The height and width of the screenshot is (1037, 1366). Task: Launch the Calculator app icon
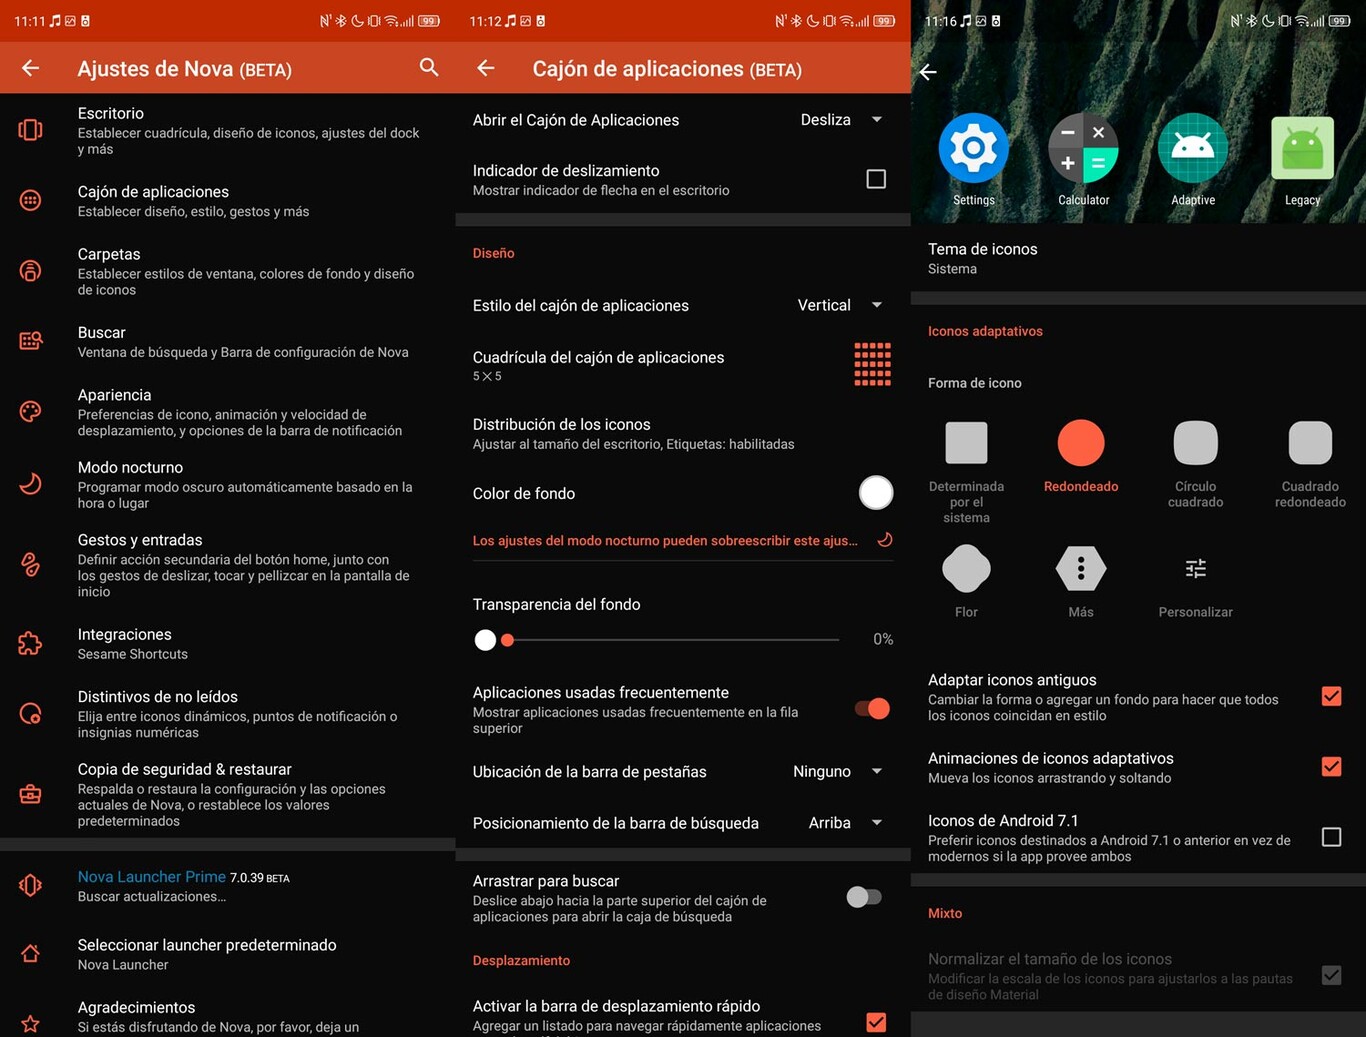1083,148
